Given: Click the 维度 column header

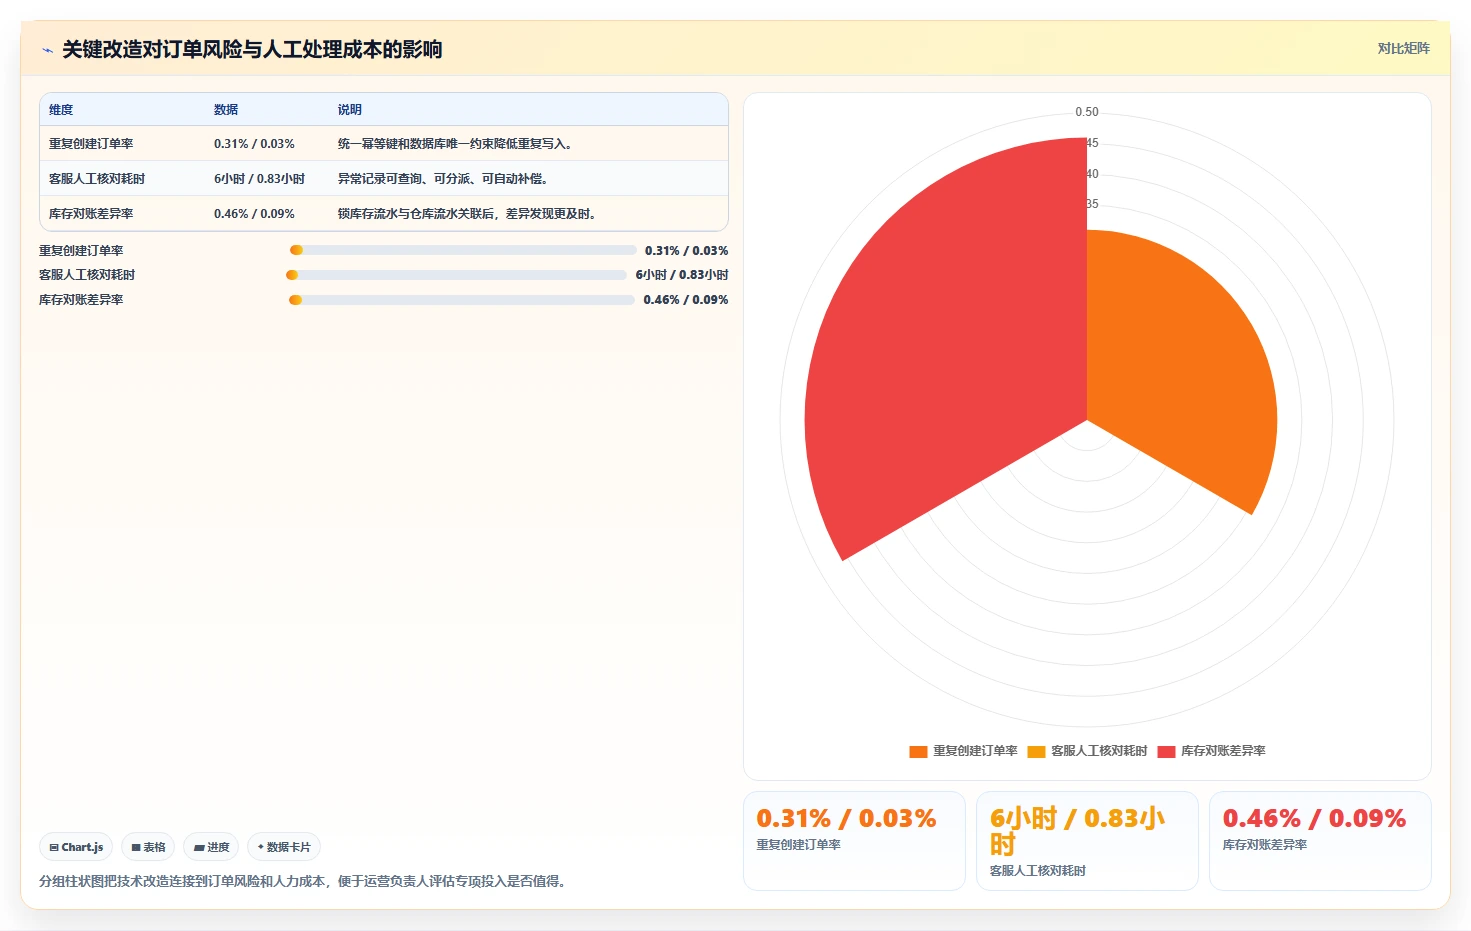Looking at the screenshot, I should (x=61, y=110).
